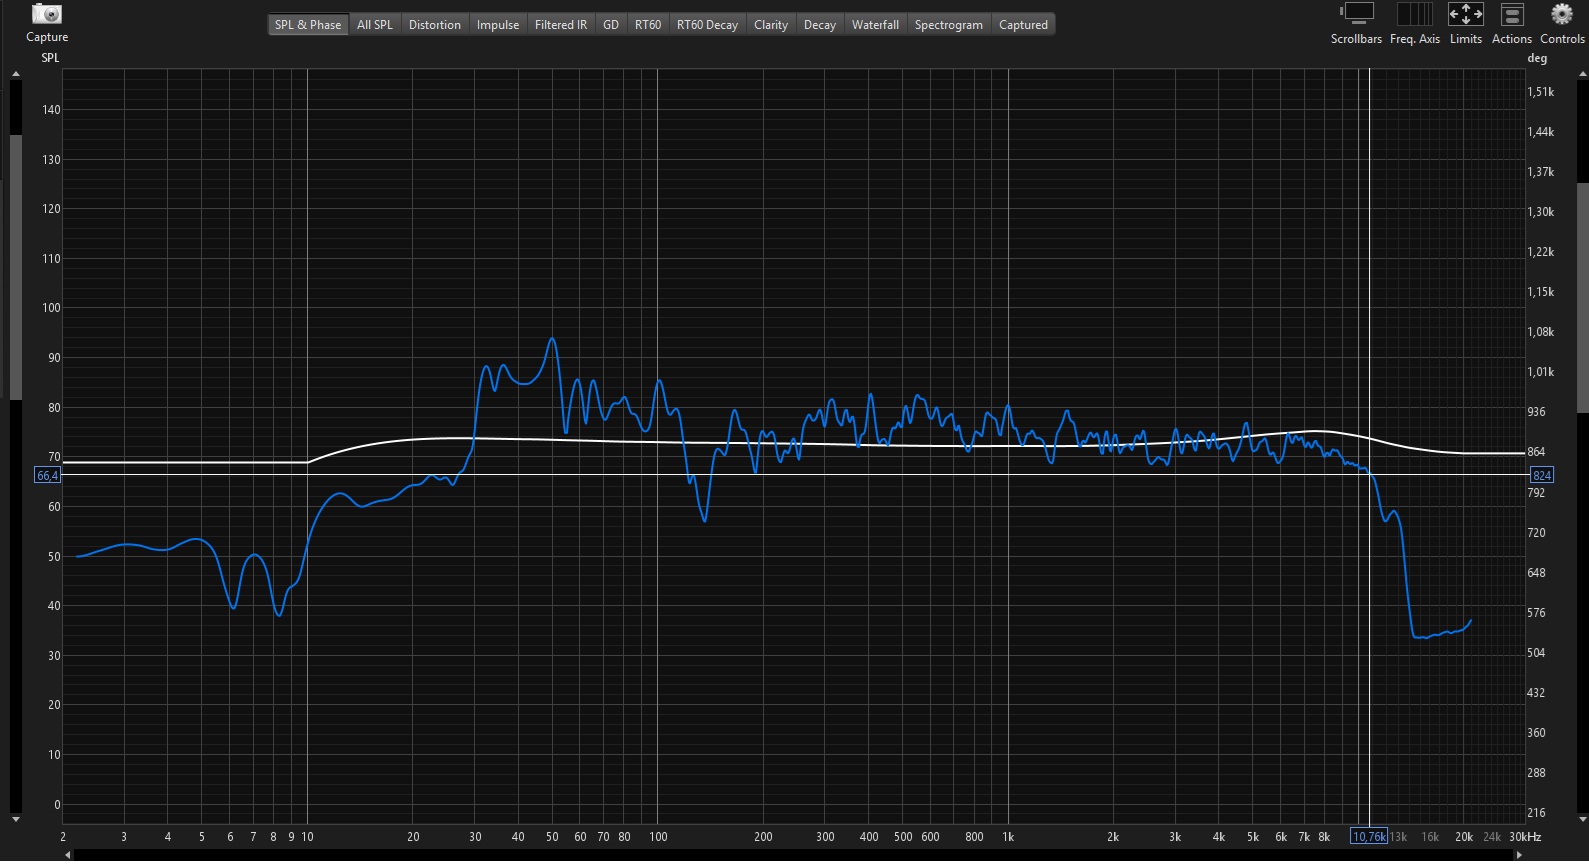Click the SPL axis label

pos(50,58)
